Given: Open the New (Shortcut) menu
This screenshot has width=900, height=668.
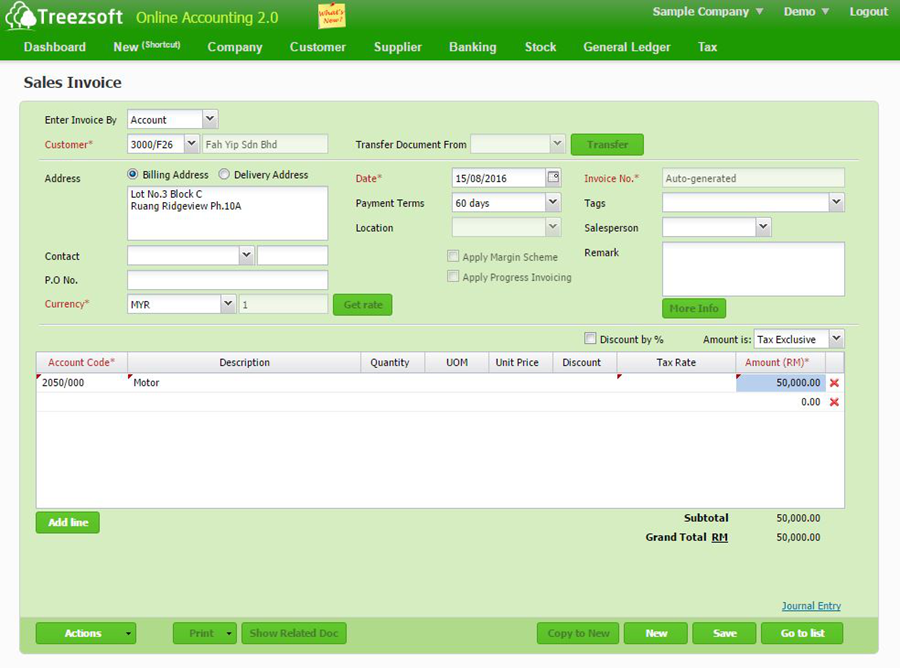Looking at the screenshot, I should click(147, 46).
